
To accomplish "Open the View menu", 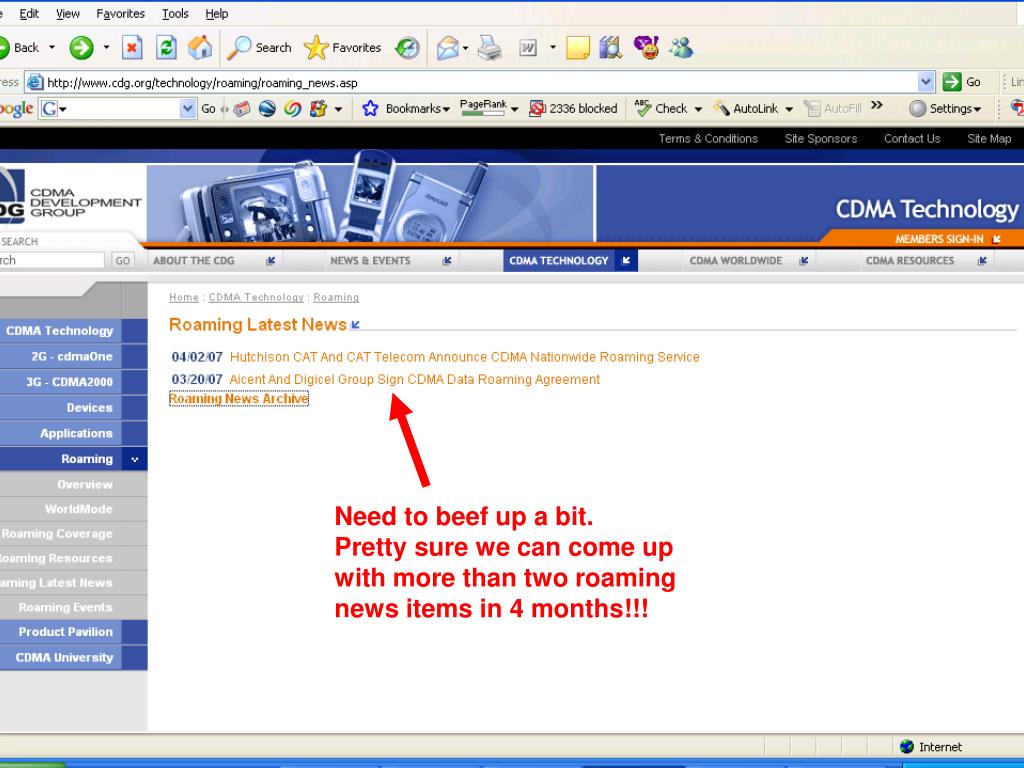I will [67, 14].
